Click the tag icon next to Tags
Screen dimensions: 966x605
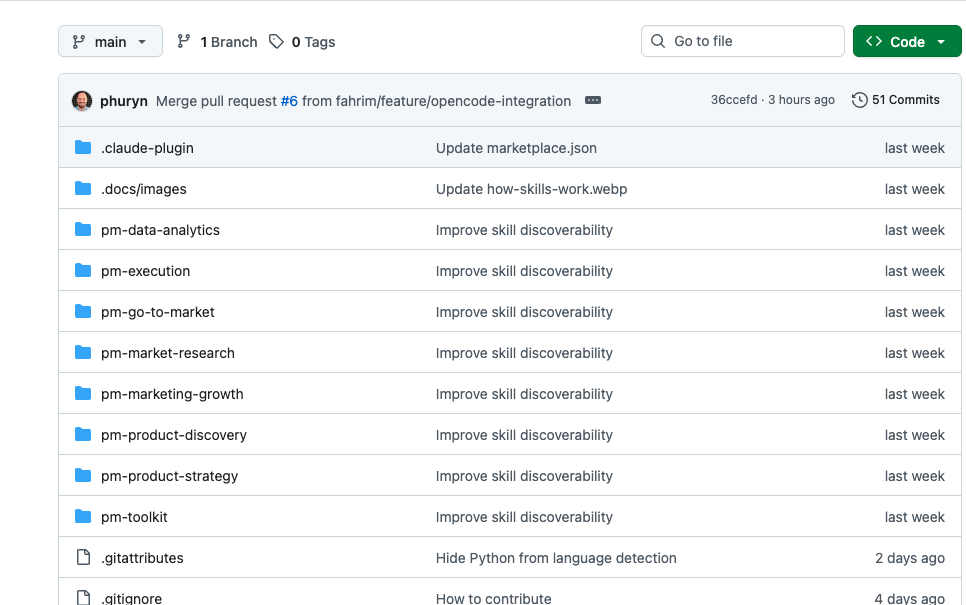coord(276,41)
